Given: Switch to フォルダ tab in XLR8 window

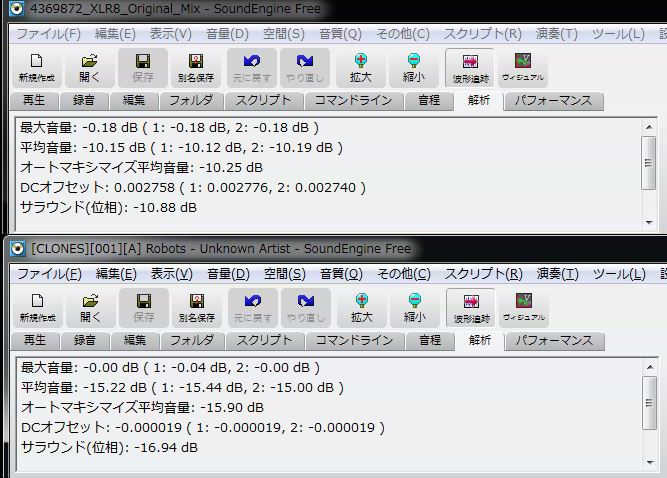Looking at the screenshot, I should [x=191, y=100].
